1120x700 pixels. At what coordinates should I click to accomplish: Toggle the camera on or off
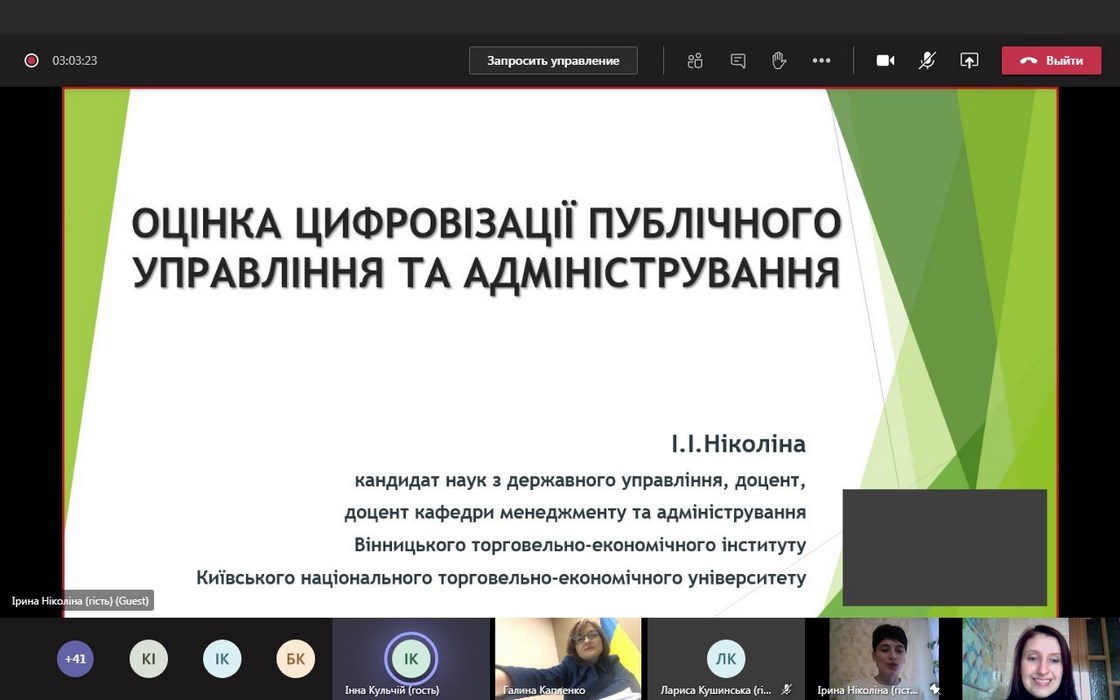pos(885,61)
